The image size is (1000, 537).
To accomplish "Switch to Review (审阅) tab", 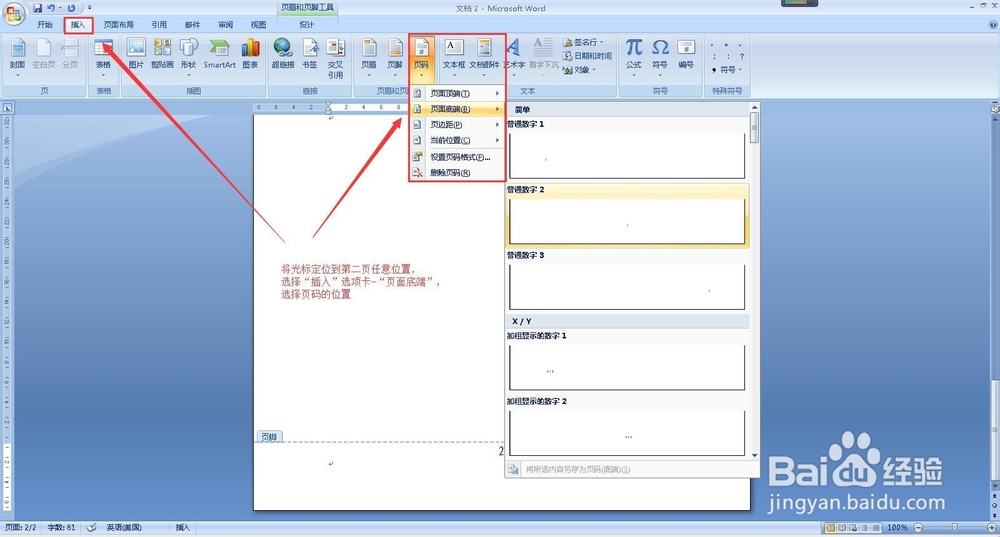I will [x=226, y=24].
